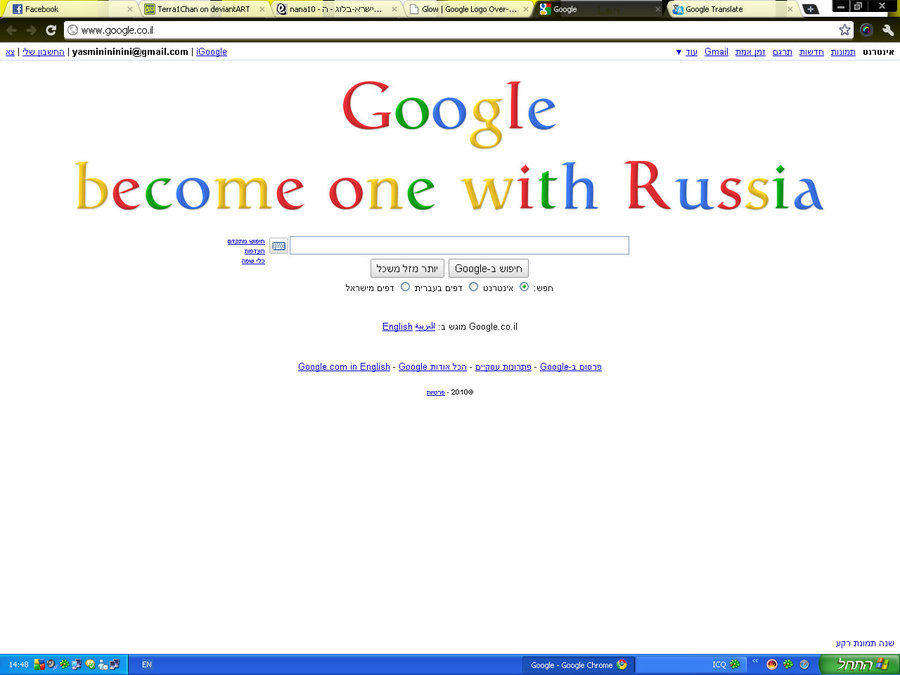
Task: Switch to the Glow Google Logo tab
Action: pos(467,9)
